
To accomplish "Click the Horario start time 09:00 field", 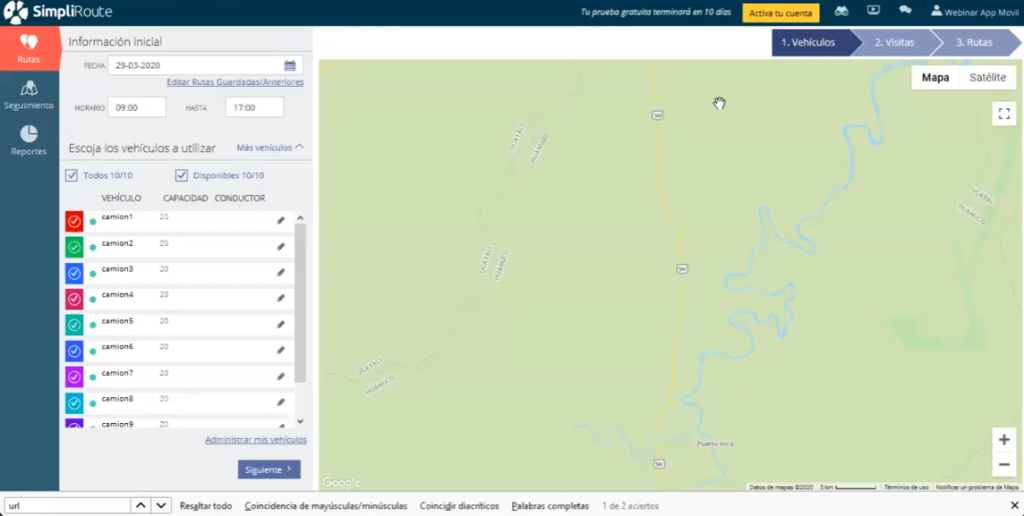I will 137,107.
